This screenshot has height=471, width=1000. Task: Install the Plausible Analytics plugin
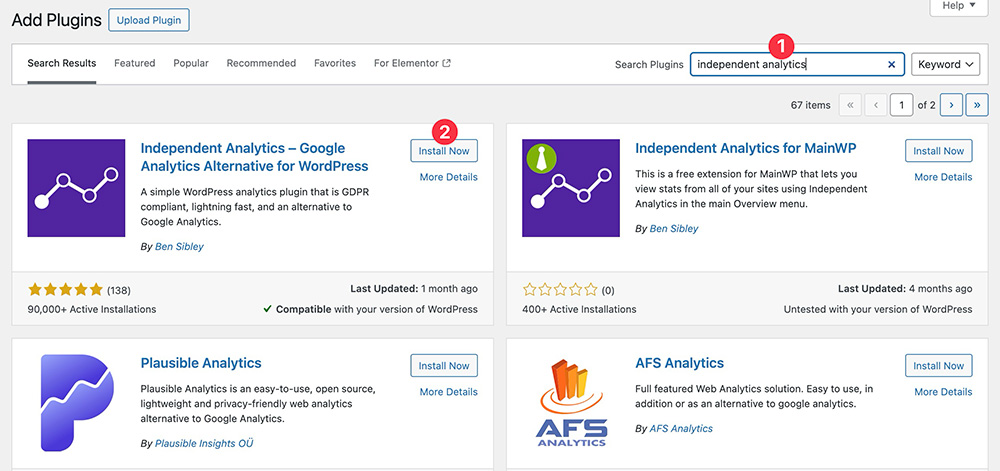coord(444,366)
